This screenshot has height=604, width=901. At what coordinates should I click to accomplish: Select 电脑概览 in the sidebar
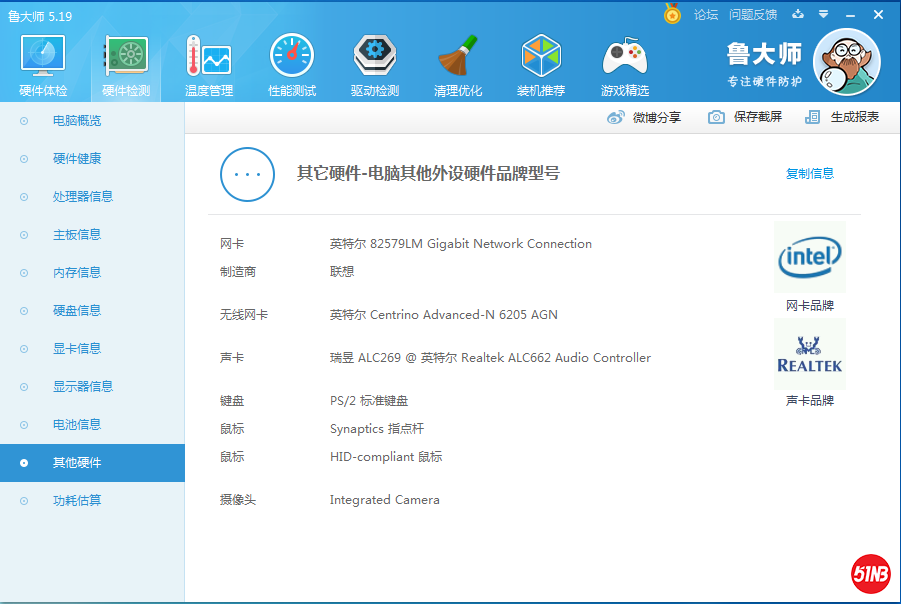click(77, 121)
